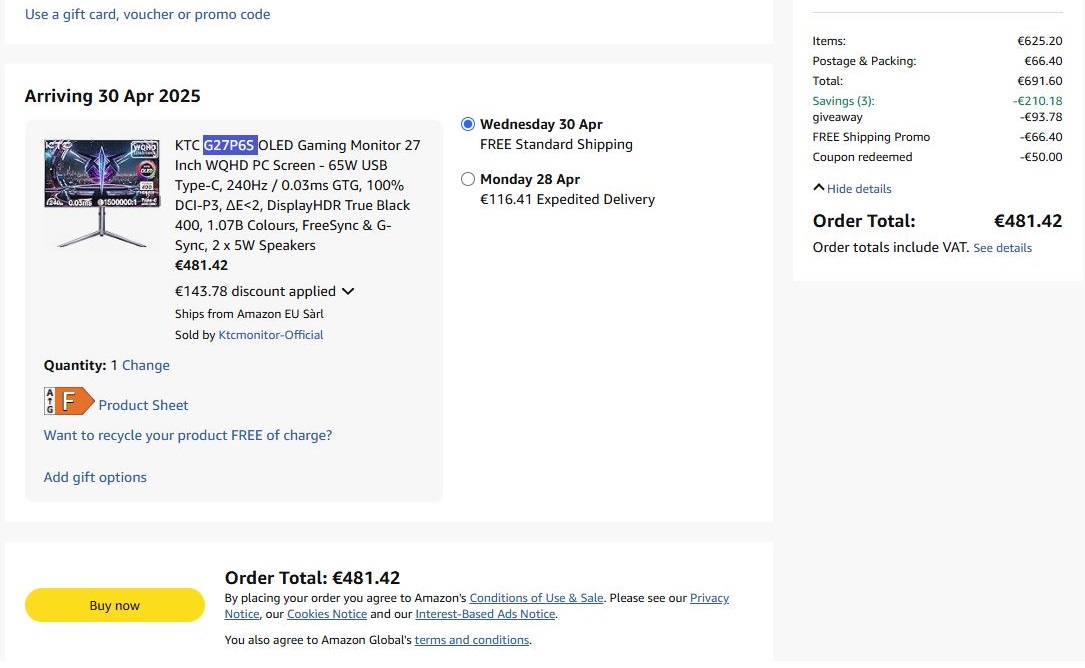Click Add gift options
Image resolution: width=1085 pixels, height=668 pixels.
95,477
